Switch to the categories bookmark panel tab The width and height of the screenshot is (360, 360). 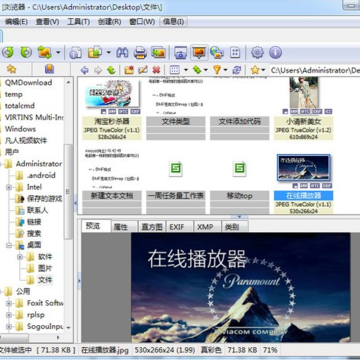point(49,69)
